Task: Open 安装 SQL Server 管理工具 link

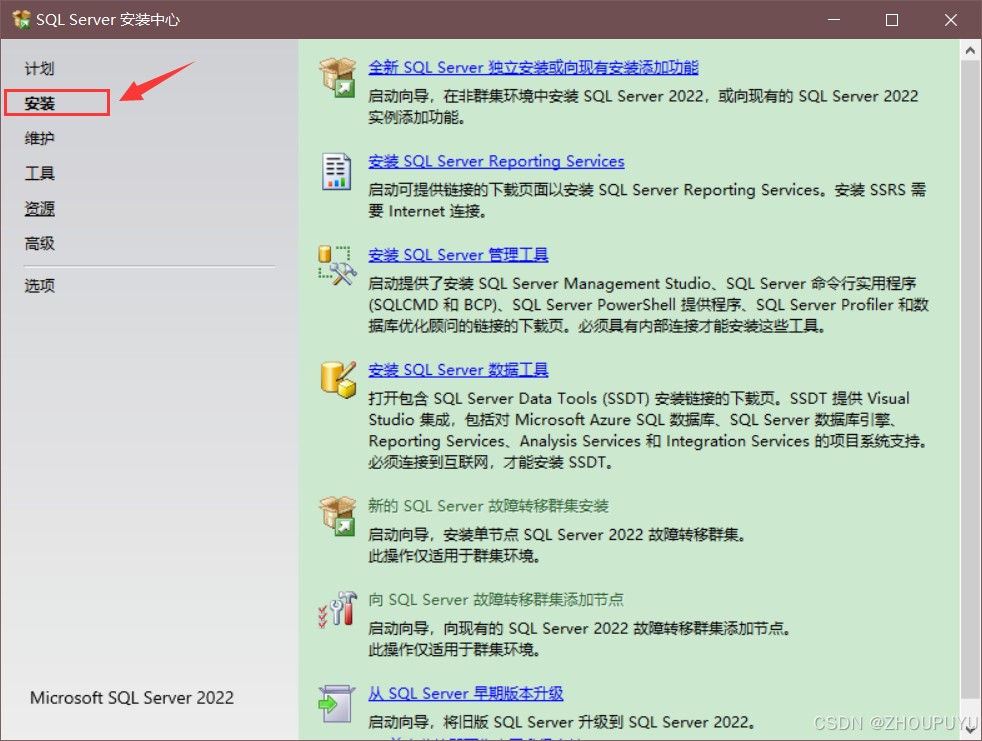Action: coord(458,255)
